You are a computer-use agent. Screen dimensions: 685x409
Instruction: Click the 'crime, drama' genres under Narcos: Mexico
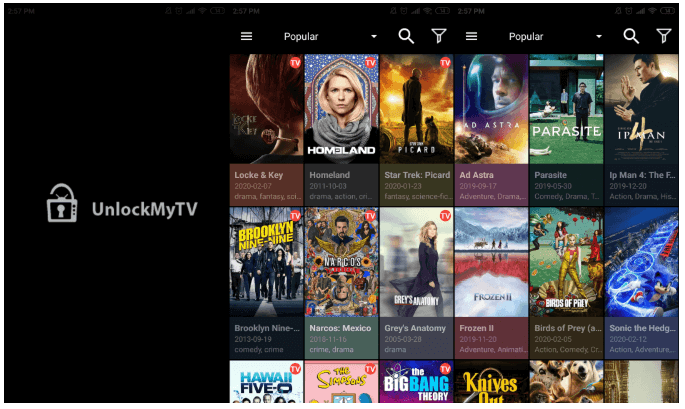(332, 350)
